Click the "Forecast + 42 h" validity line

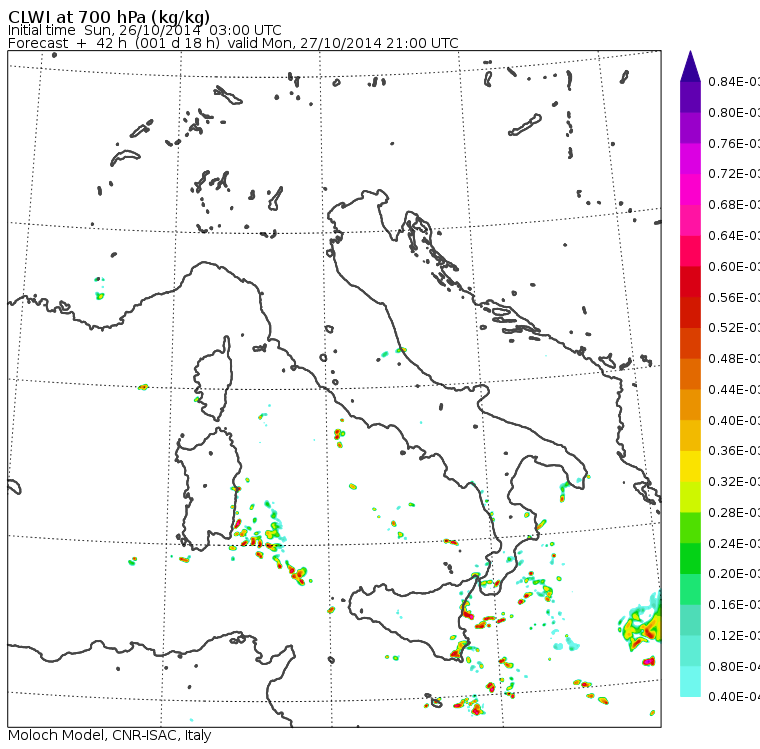tap(233, 43)
